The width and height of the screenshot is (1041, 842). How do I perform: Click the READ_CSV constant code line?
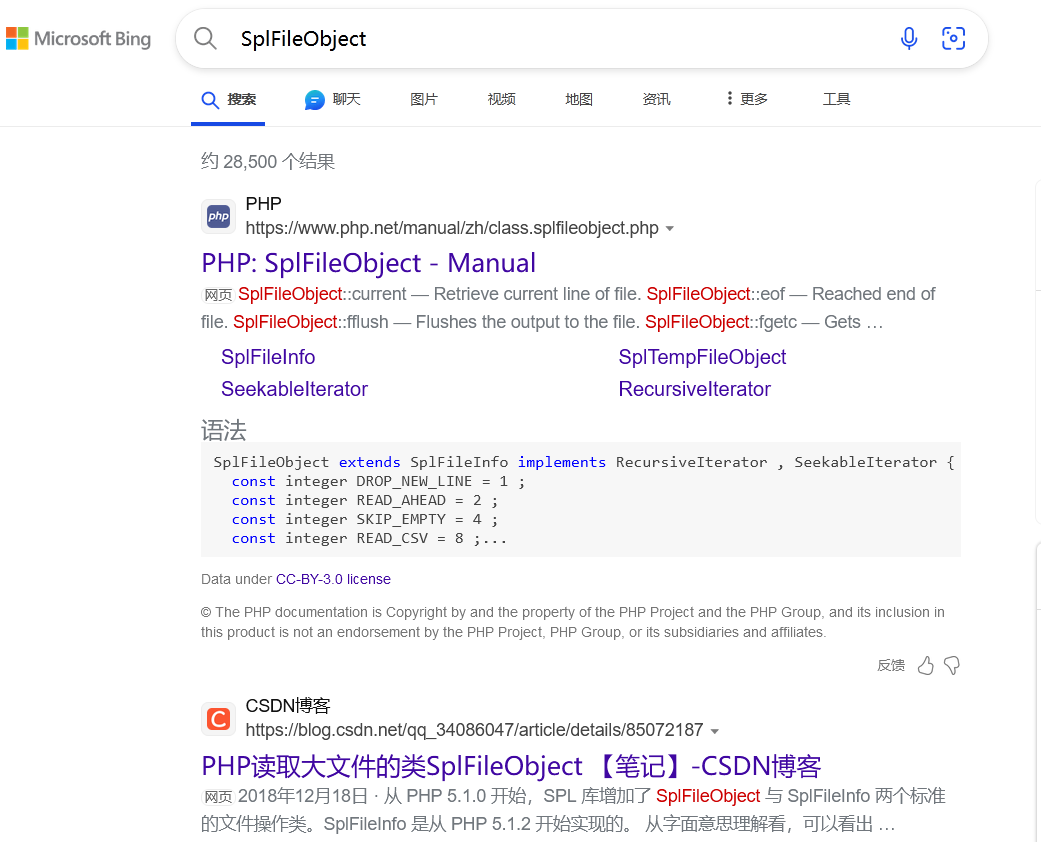[x=369, y=539]
